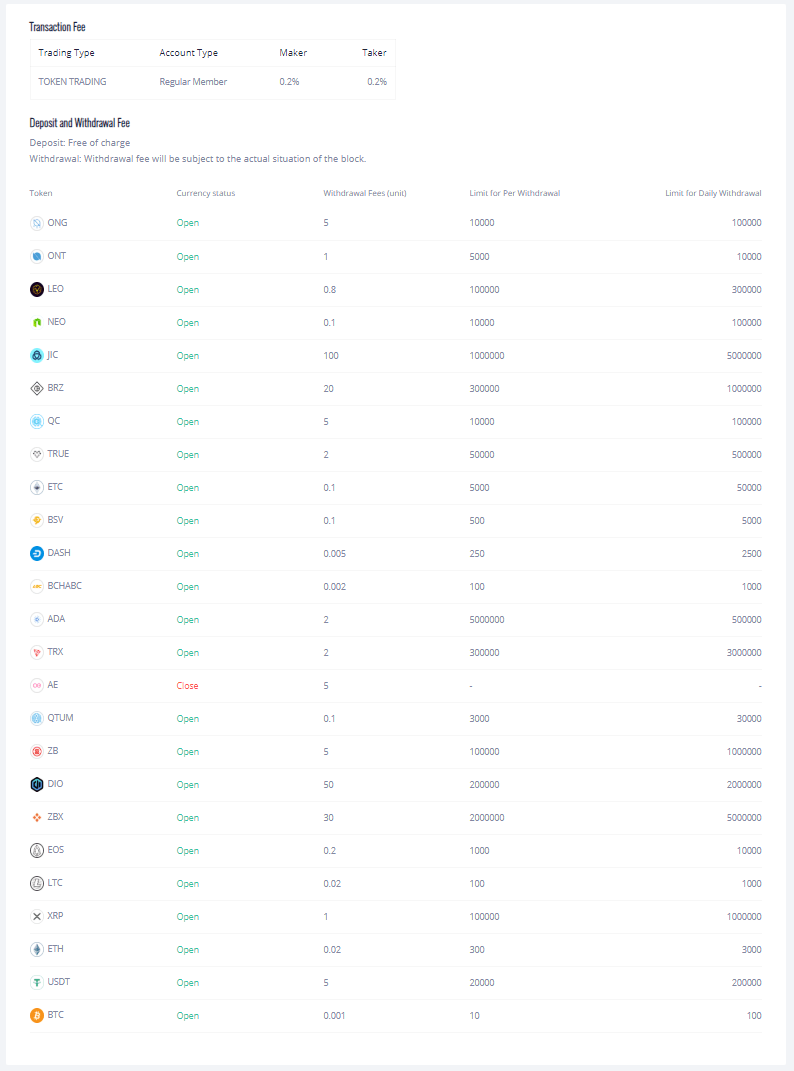Select the BCHABC token name

point(64,586)
